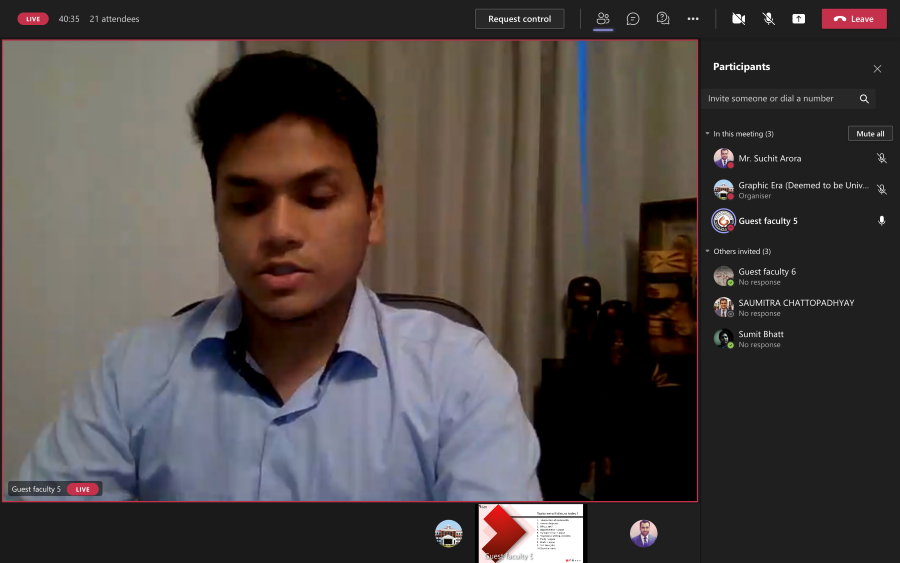Screen dimensions: 900x563
Task: Click the Participants people icon
Action: click(603, 19)
